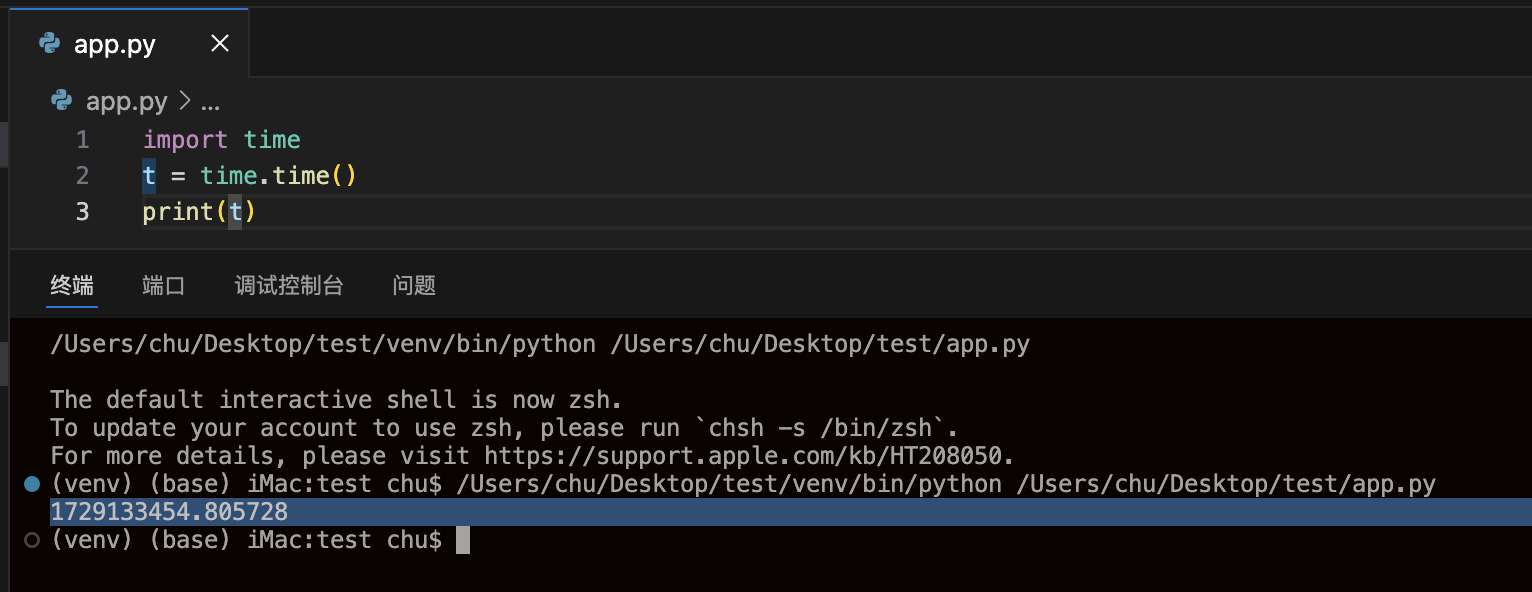The height and width of the screenshot is (592, 1532).
Task: Show the 调试控制台 panel tab
Action: [x=289, y=285]
